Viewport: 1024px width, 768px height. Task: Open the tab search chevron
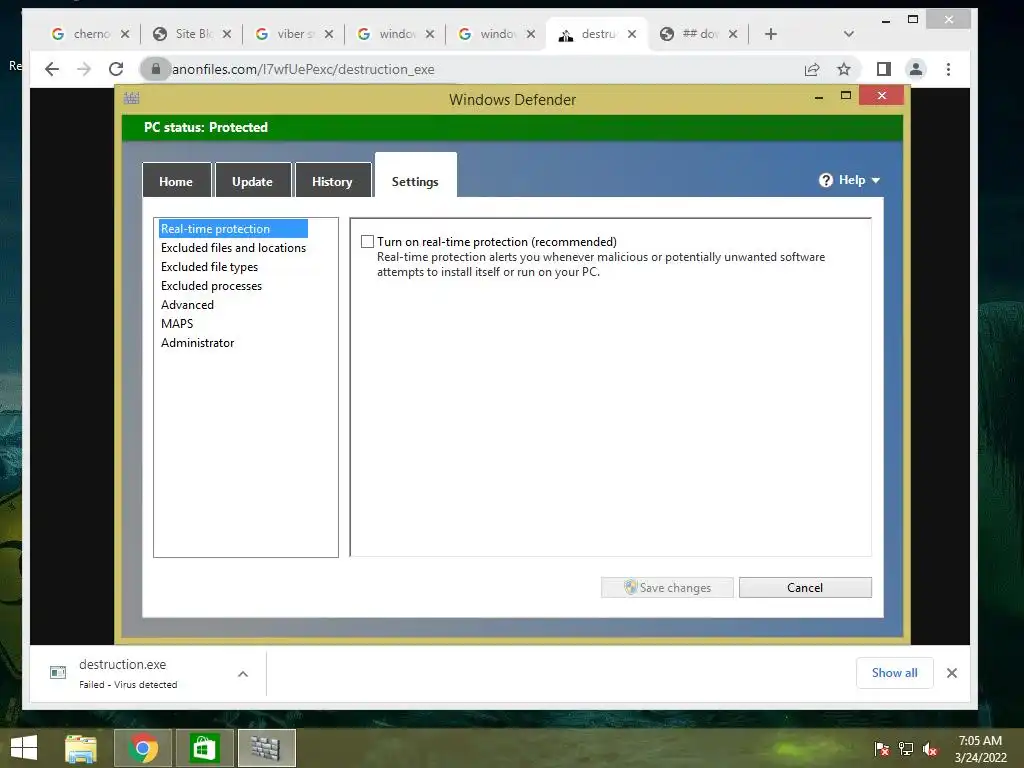848,34
